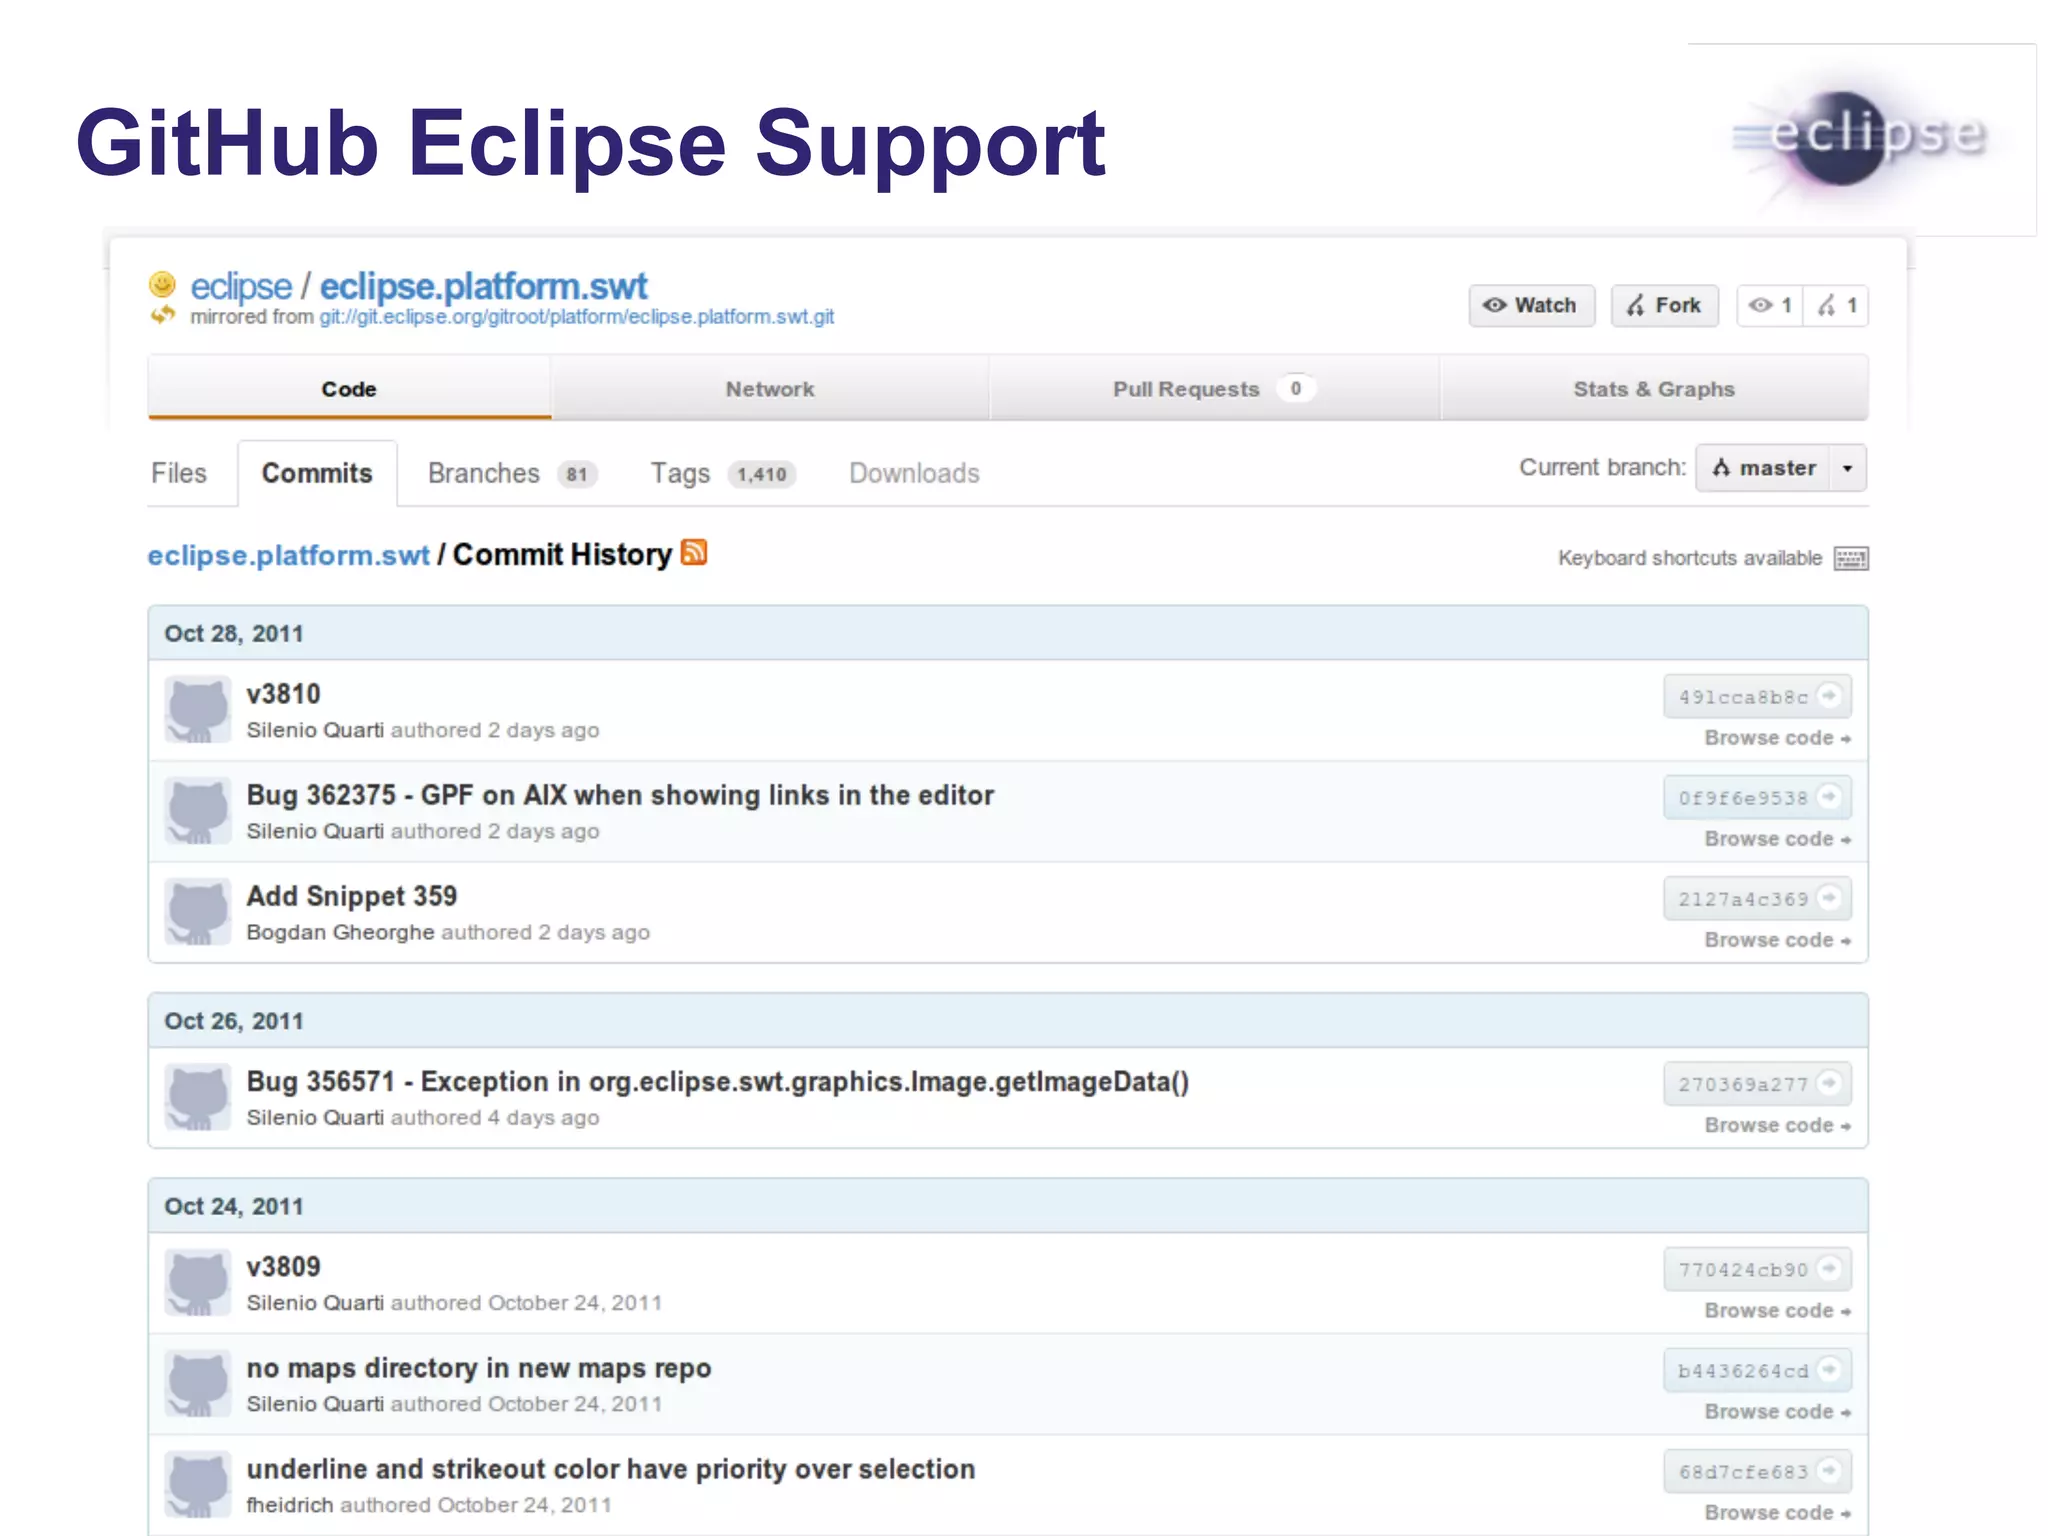The image size is (2048, 1536).
Task: Open the v3809 commit
Action: coord(283,1267)
